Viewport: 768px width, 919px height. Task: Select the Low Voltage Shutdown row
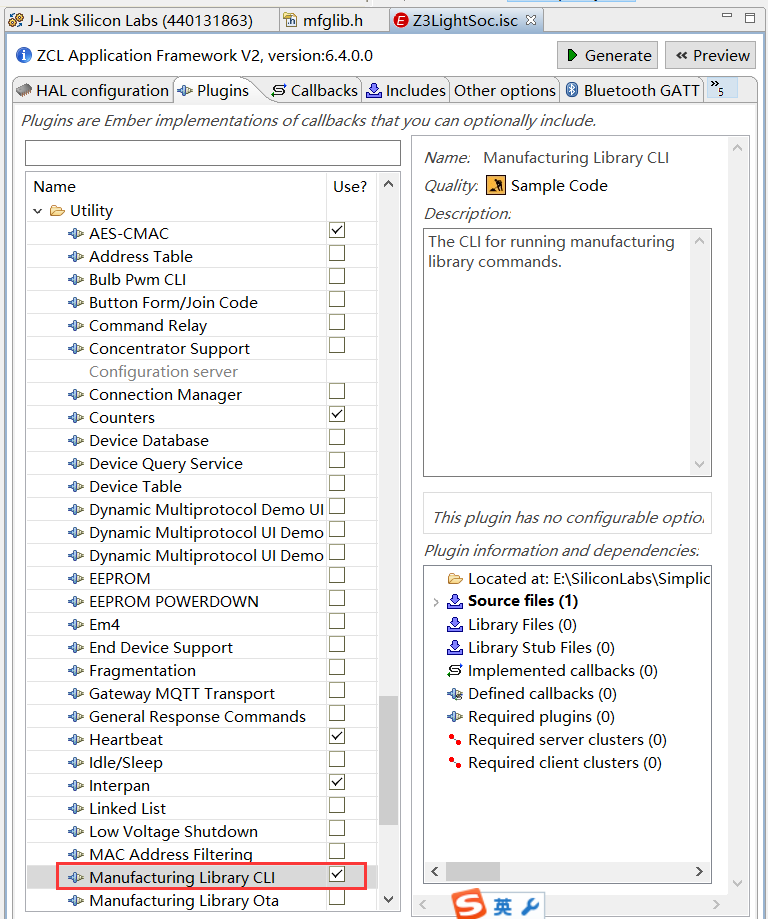point(201,831)
